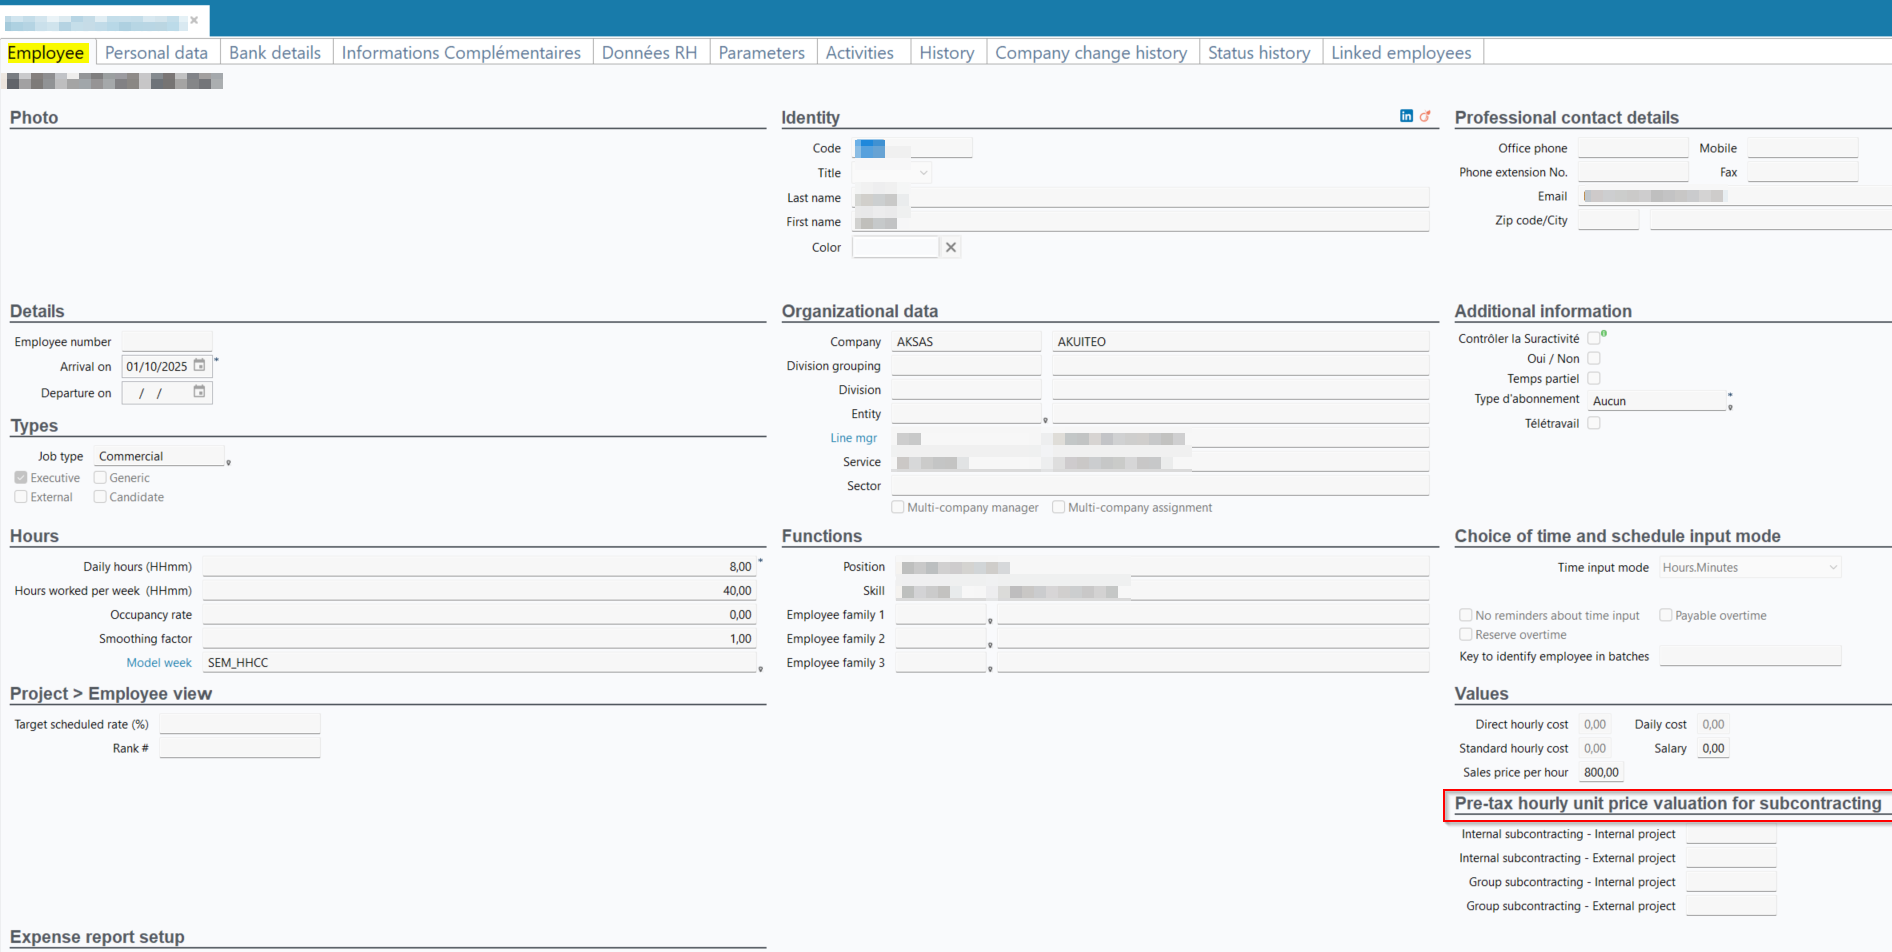Image resolution: width=1892 pixels, height=952 pixels.
Task: Click the Color swatch field
Action: pos(895,247)
